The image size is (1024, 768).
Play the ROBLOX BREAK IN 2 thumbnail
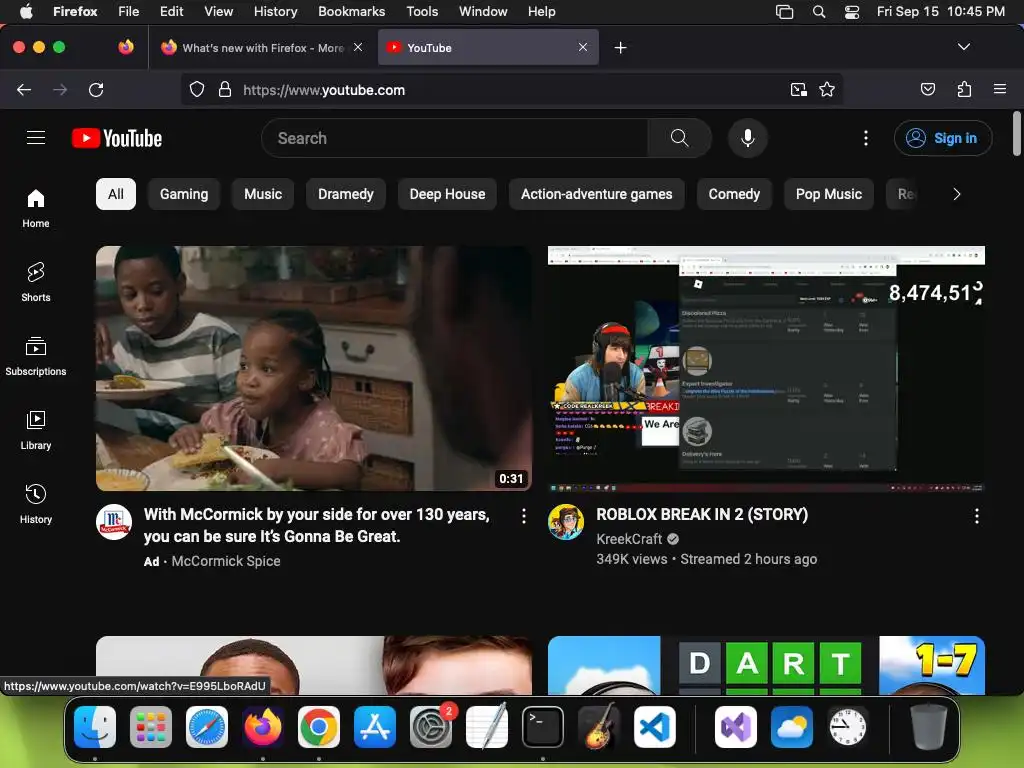pyautogui.click(x=766, y=368)
